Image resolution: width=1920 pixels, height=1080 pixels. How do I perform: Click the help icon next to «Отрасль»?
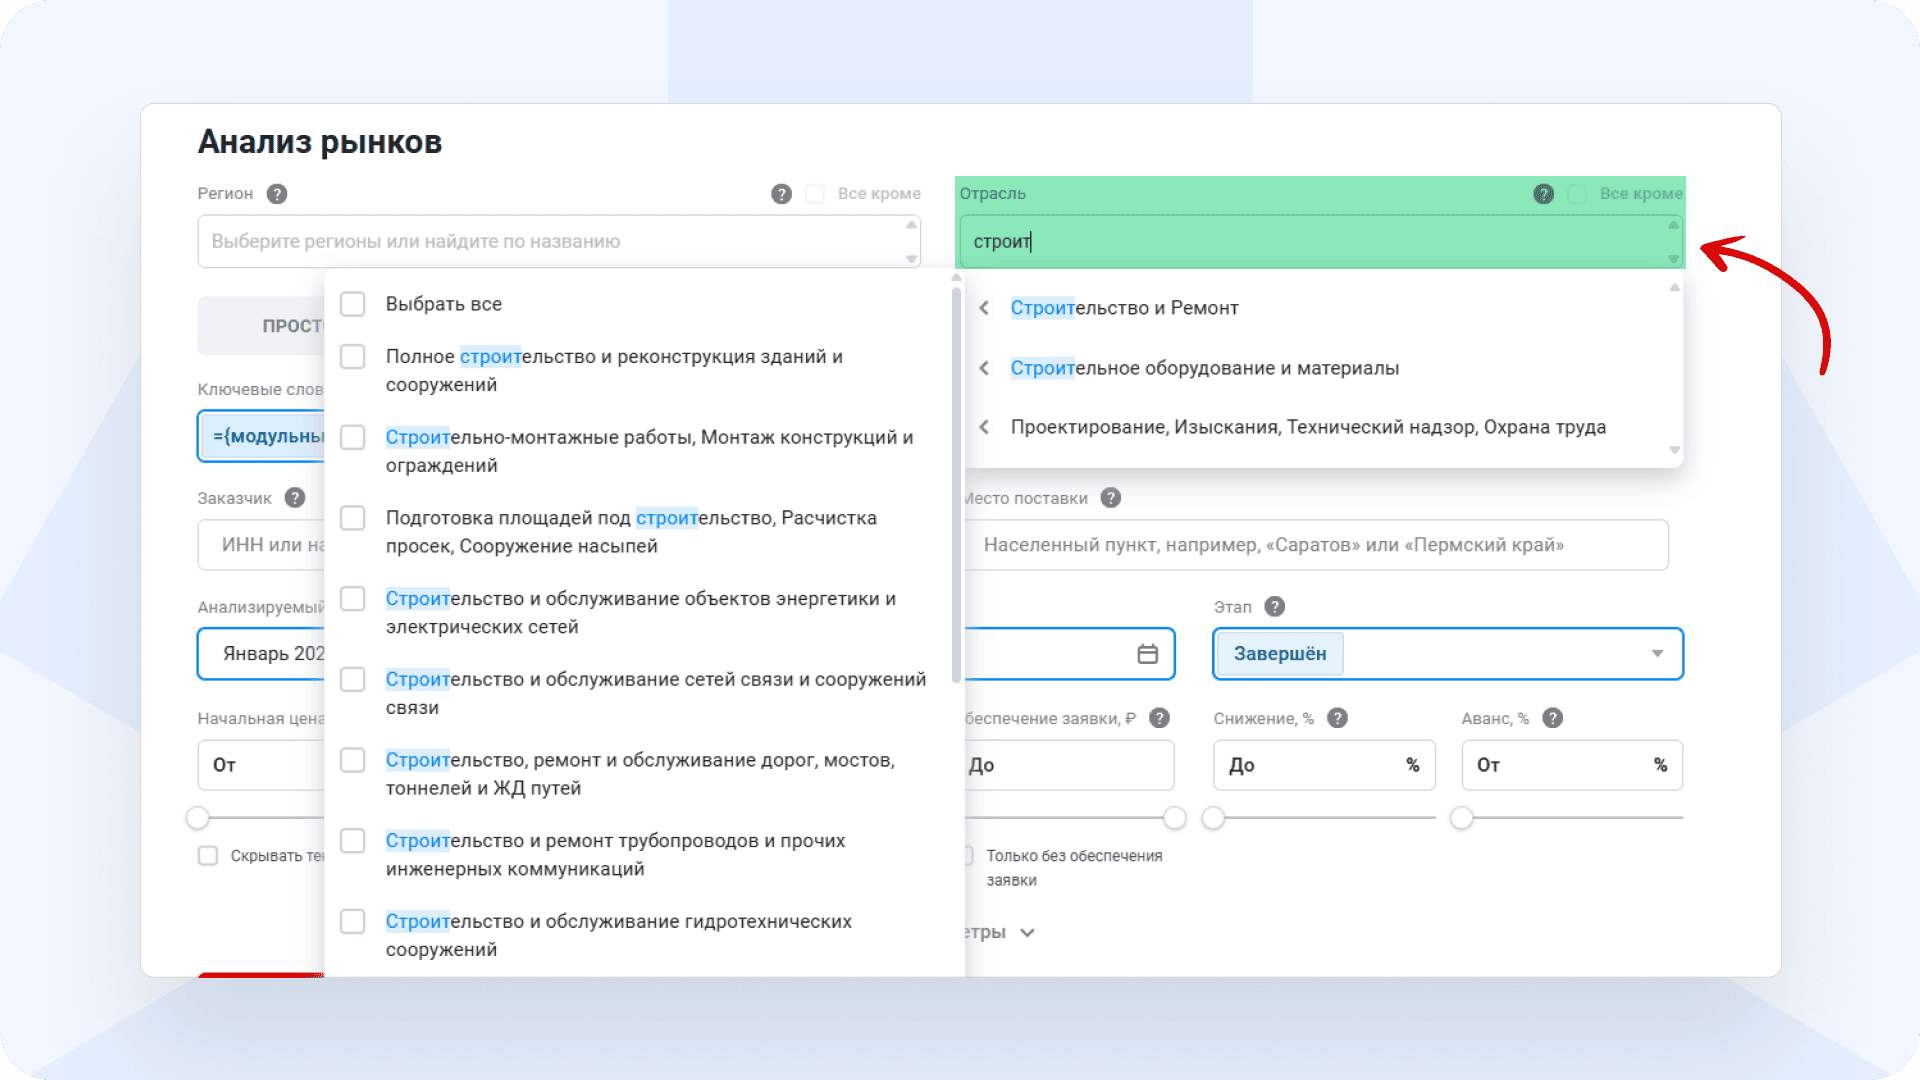tap(1543, 193)
